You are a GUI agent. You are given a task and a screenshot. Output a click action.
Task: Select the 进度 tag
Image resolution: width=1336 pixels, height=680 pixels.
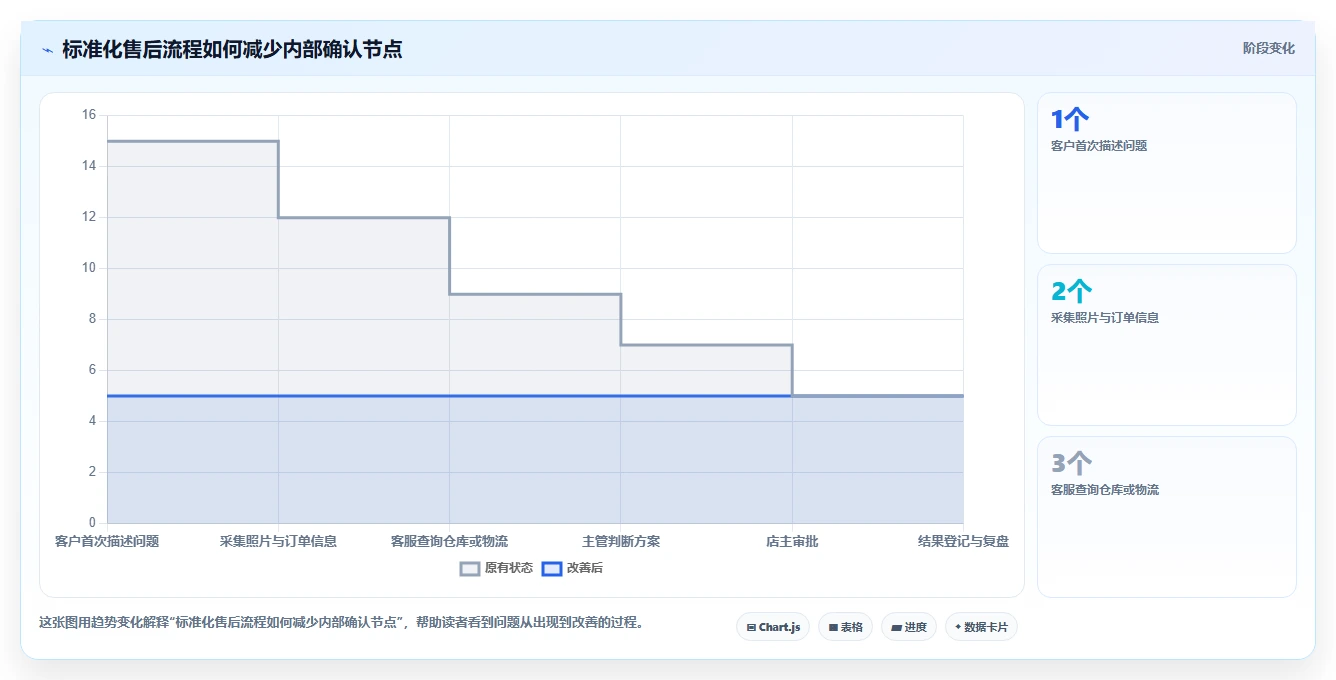tap(909, 627)
